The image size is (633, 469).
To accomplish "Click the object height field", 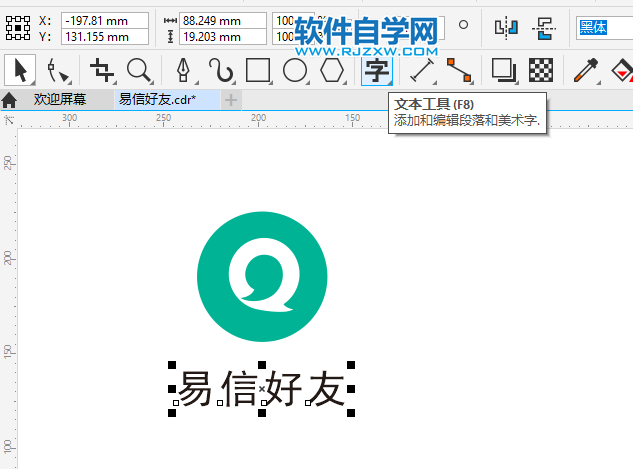I will pos(223,37).
